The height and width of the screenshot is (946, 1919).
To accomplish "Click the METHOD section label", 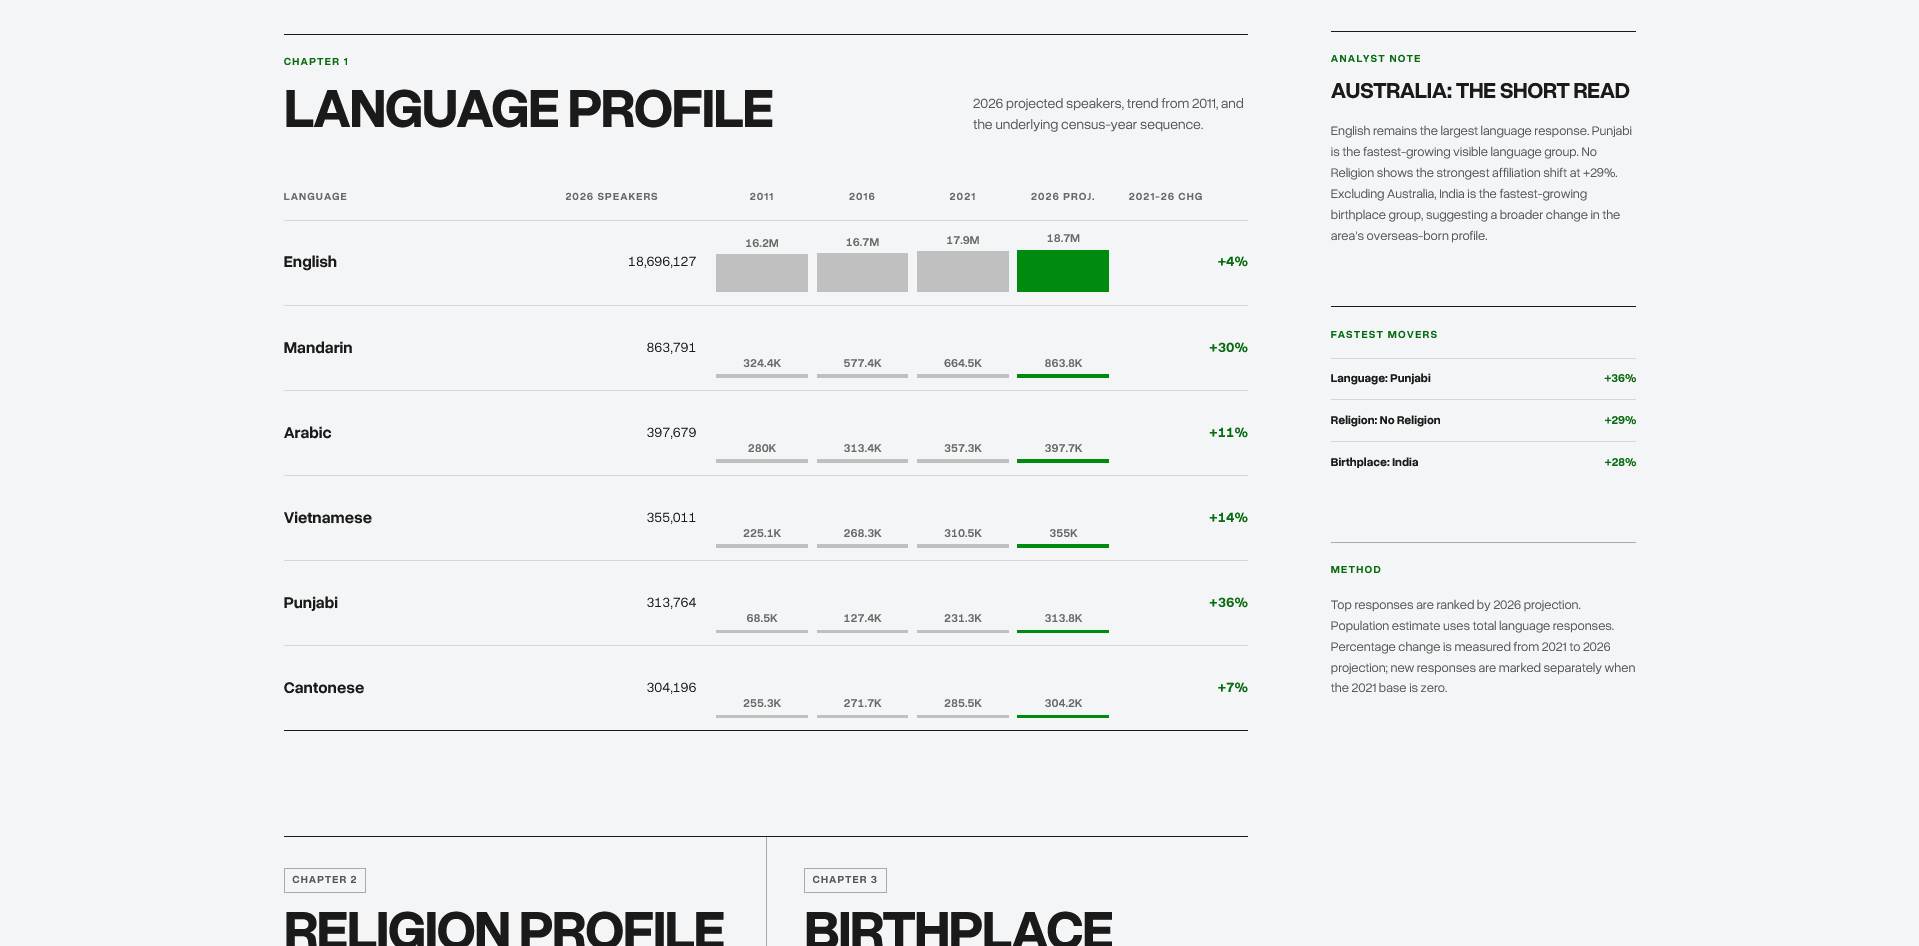I will 1355,570.
